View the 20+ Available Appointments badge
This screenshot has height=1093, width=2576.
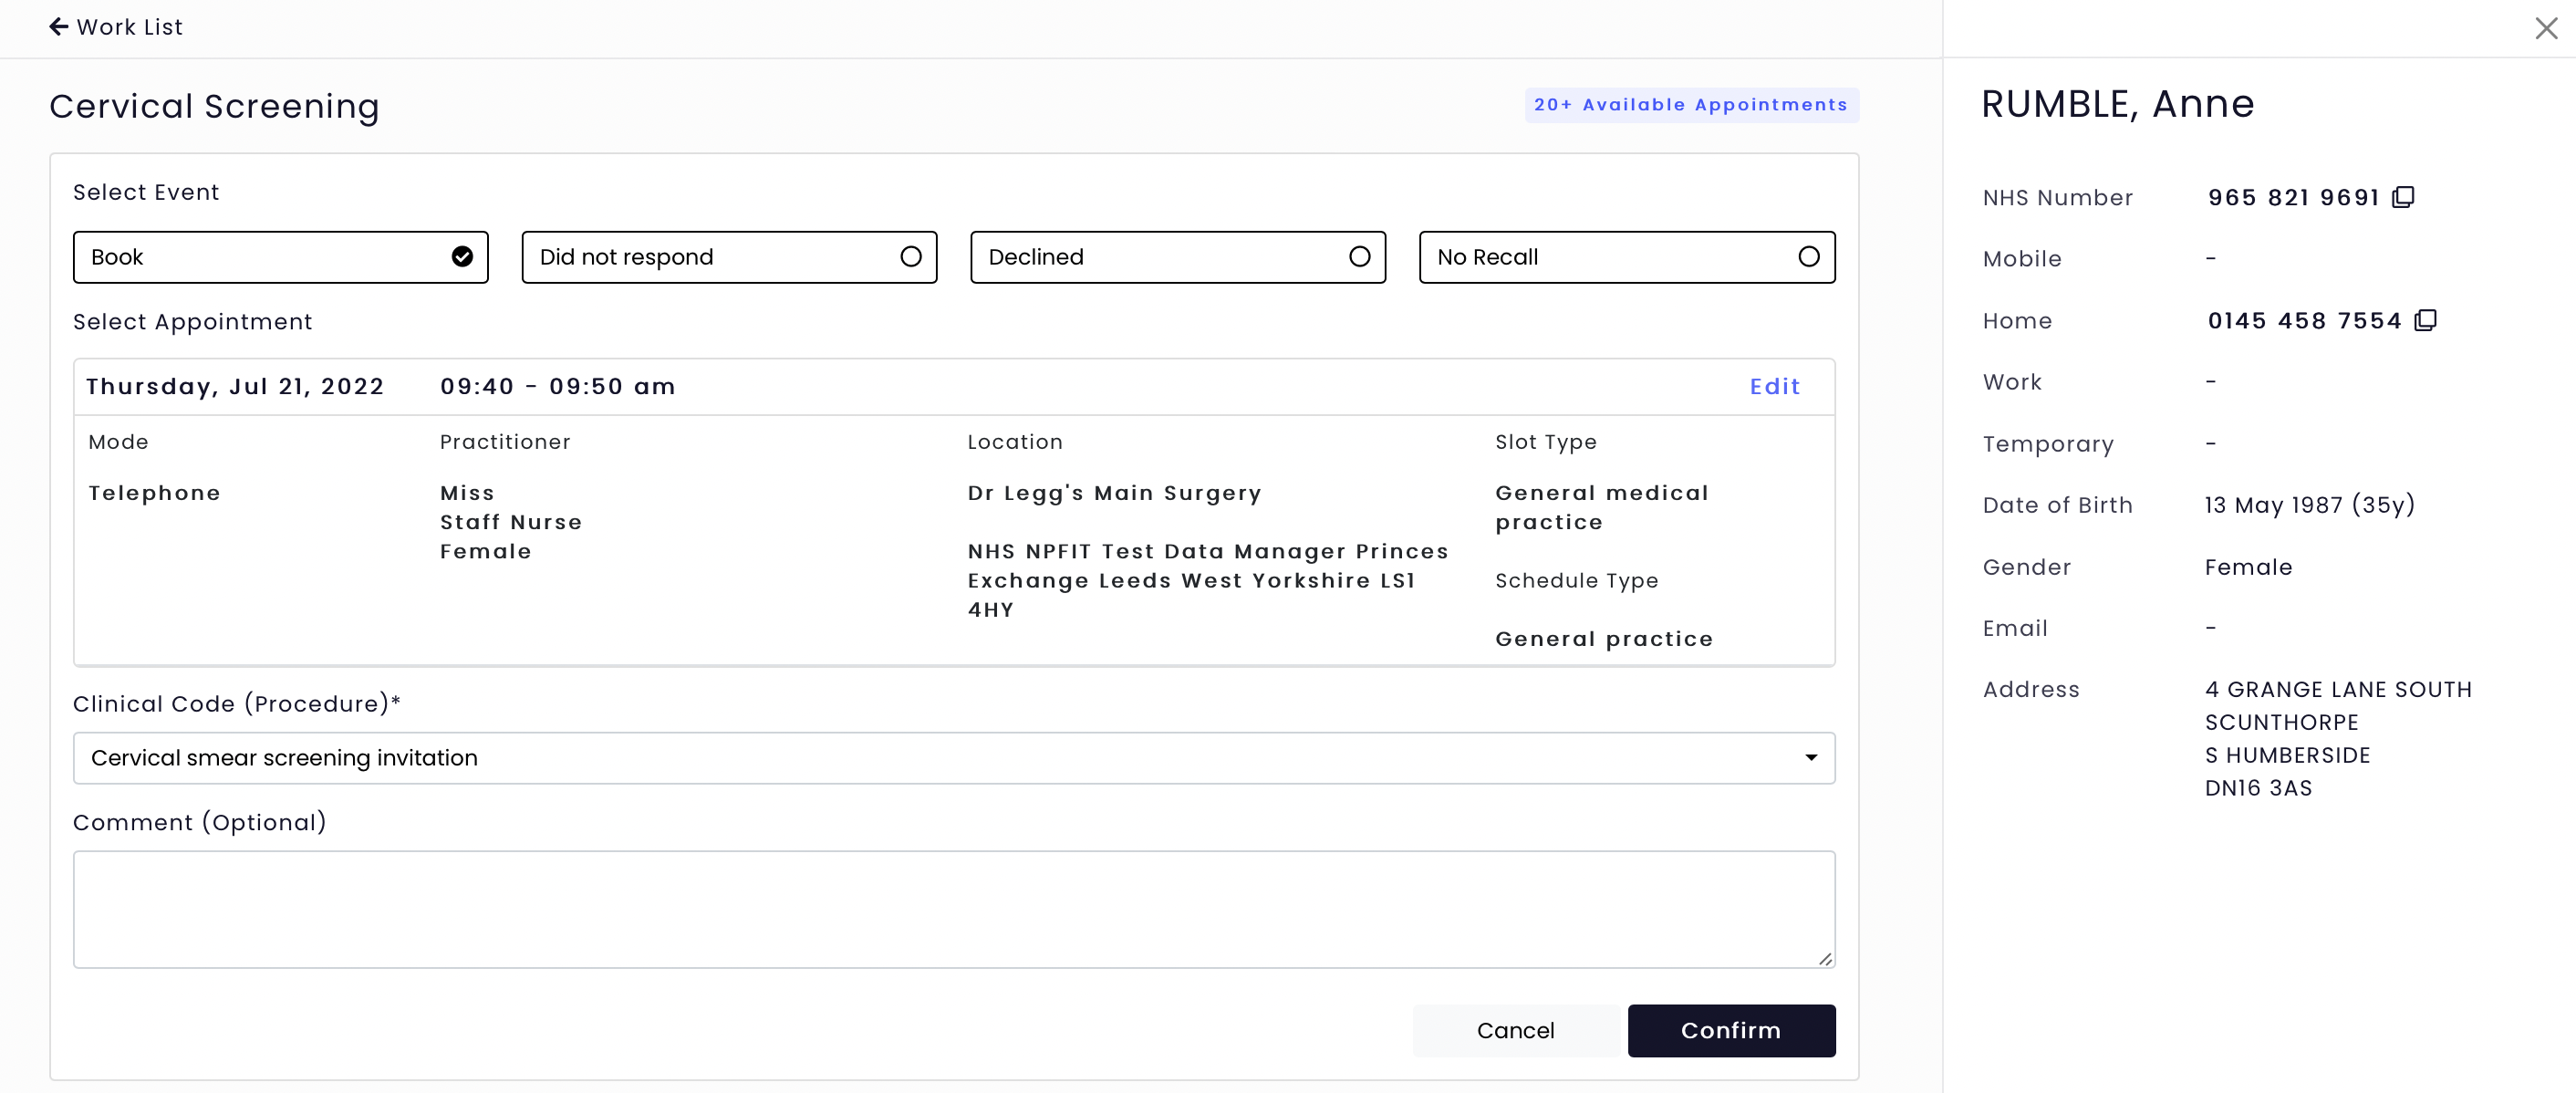pos(1691,105)
